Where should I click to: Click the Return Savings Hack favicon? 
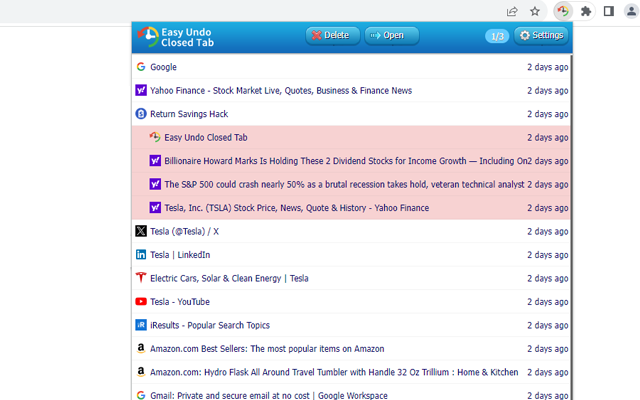tap(141, 113)
